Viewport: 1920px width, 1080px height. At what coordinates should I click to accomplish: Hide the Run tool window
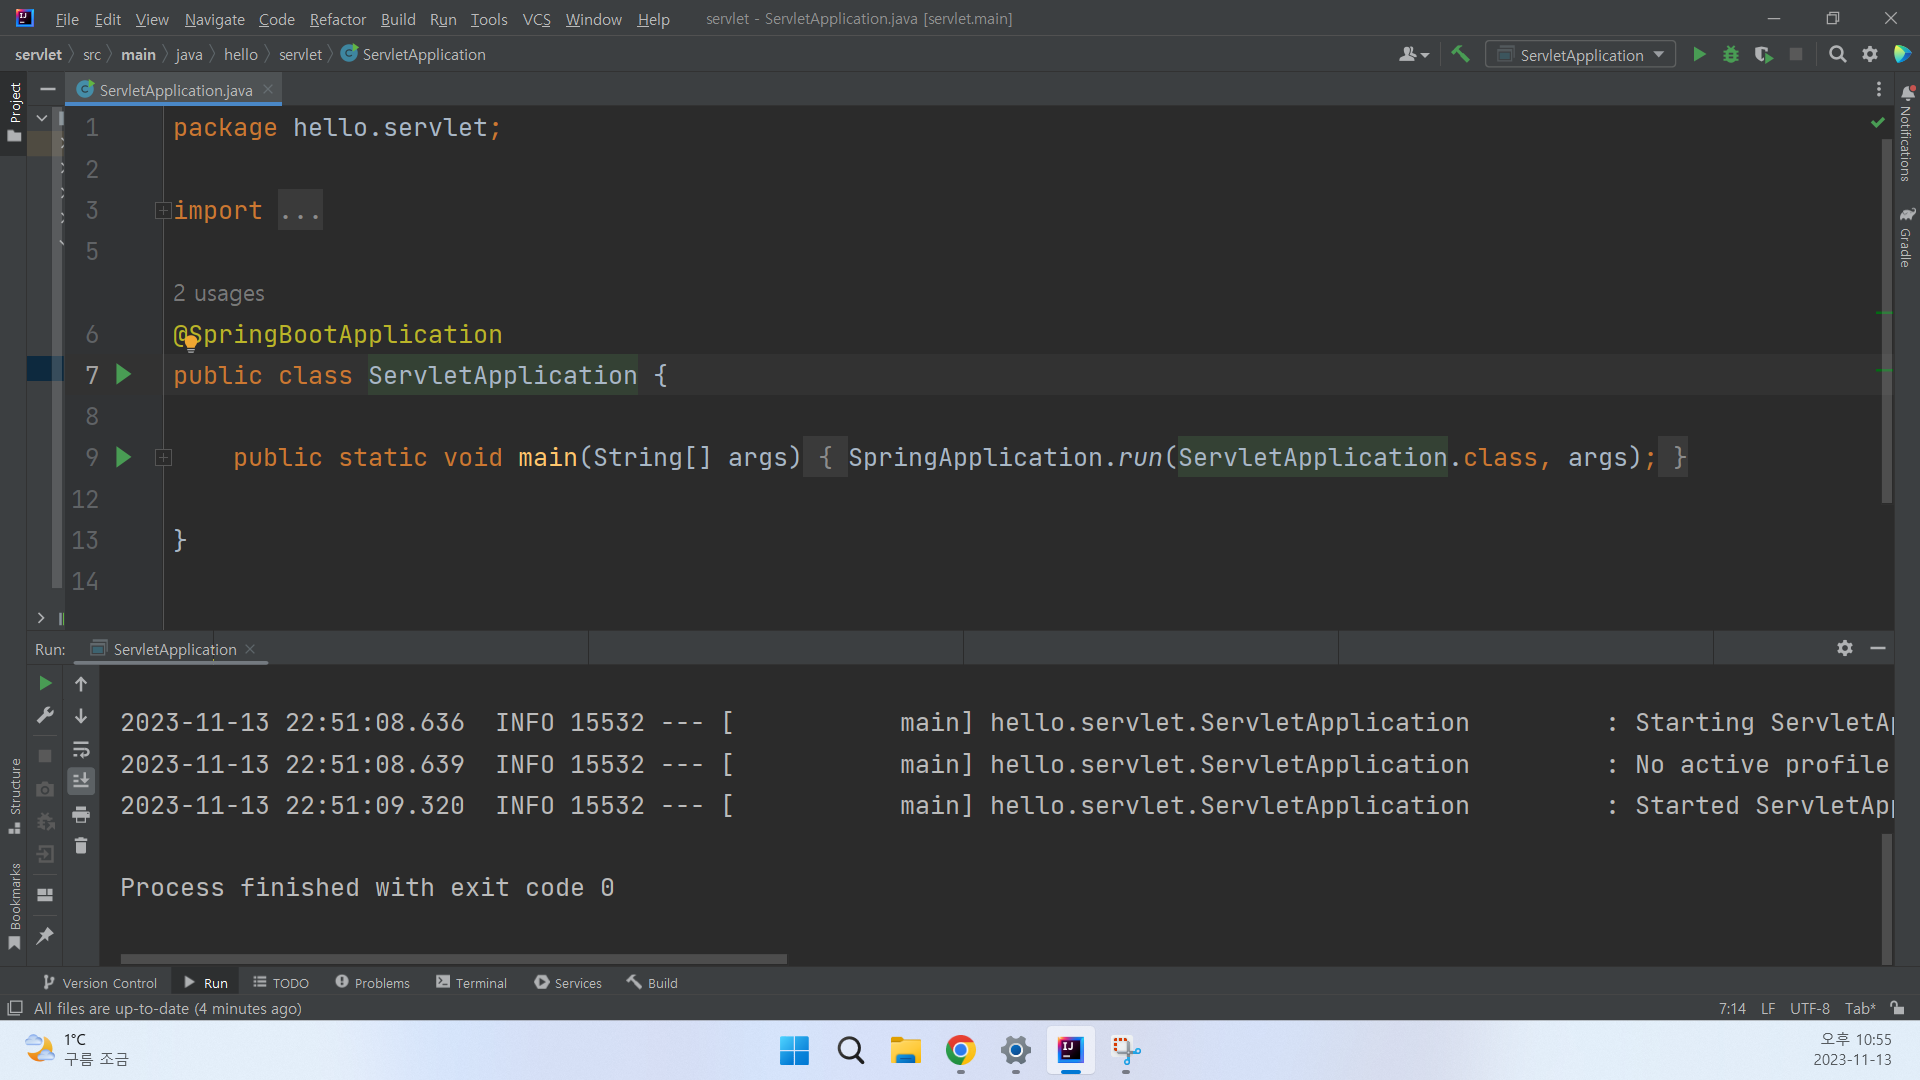(1878, 648)
